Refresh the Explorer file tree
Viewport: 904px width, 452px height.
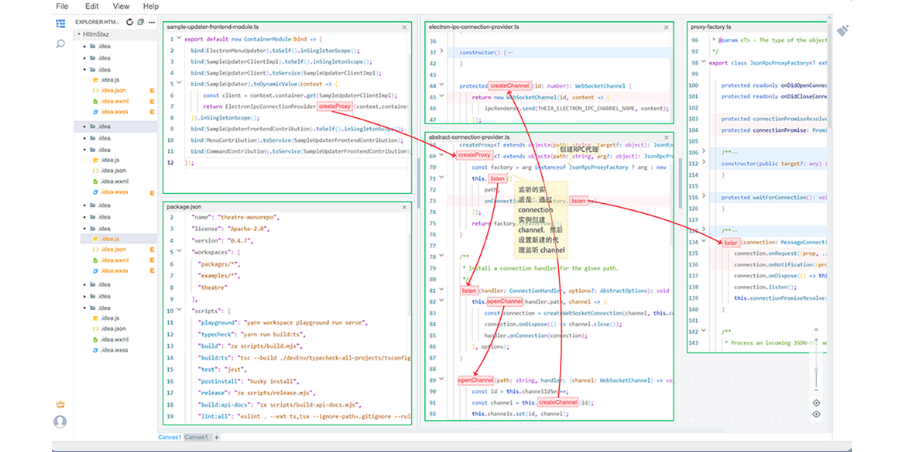[128, 22]
